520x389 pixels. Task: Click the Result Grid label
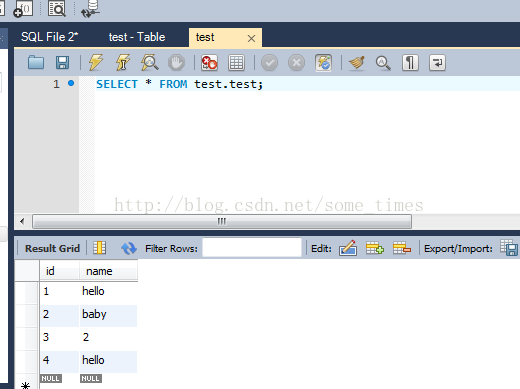point(52,248)
